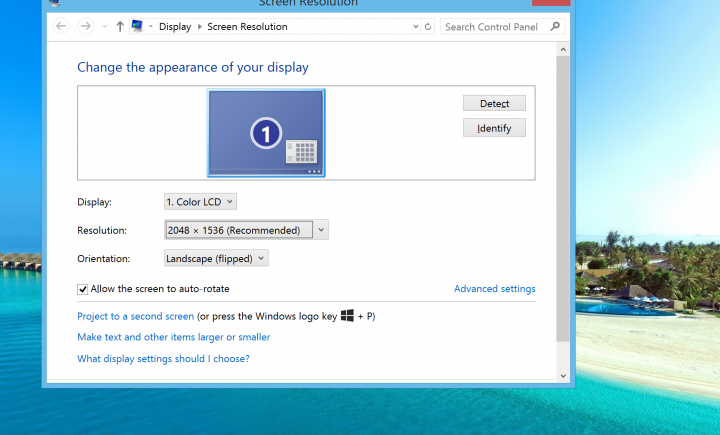720x435 pixels.
Task: Click the vertical scrollbar thumb
Action: tap(563, 198)
